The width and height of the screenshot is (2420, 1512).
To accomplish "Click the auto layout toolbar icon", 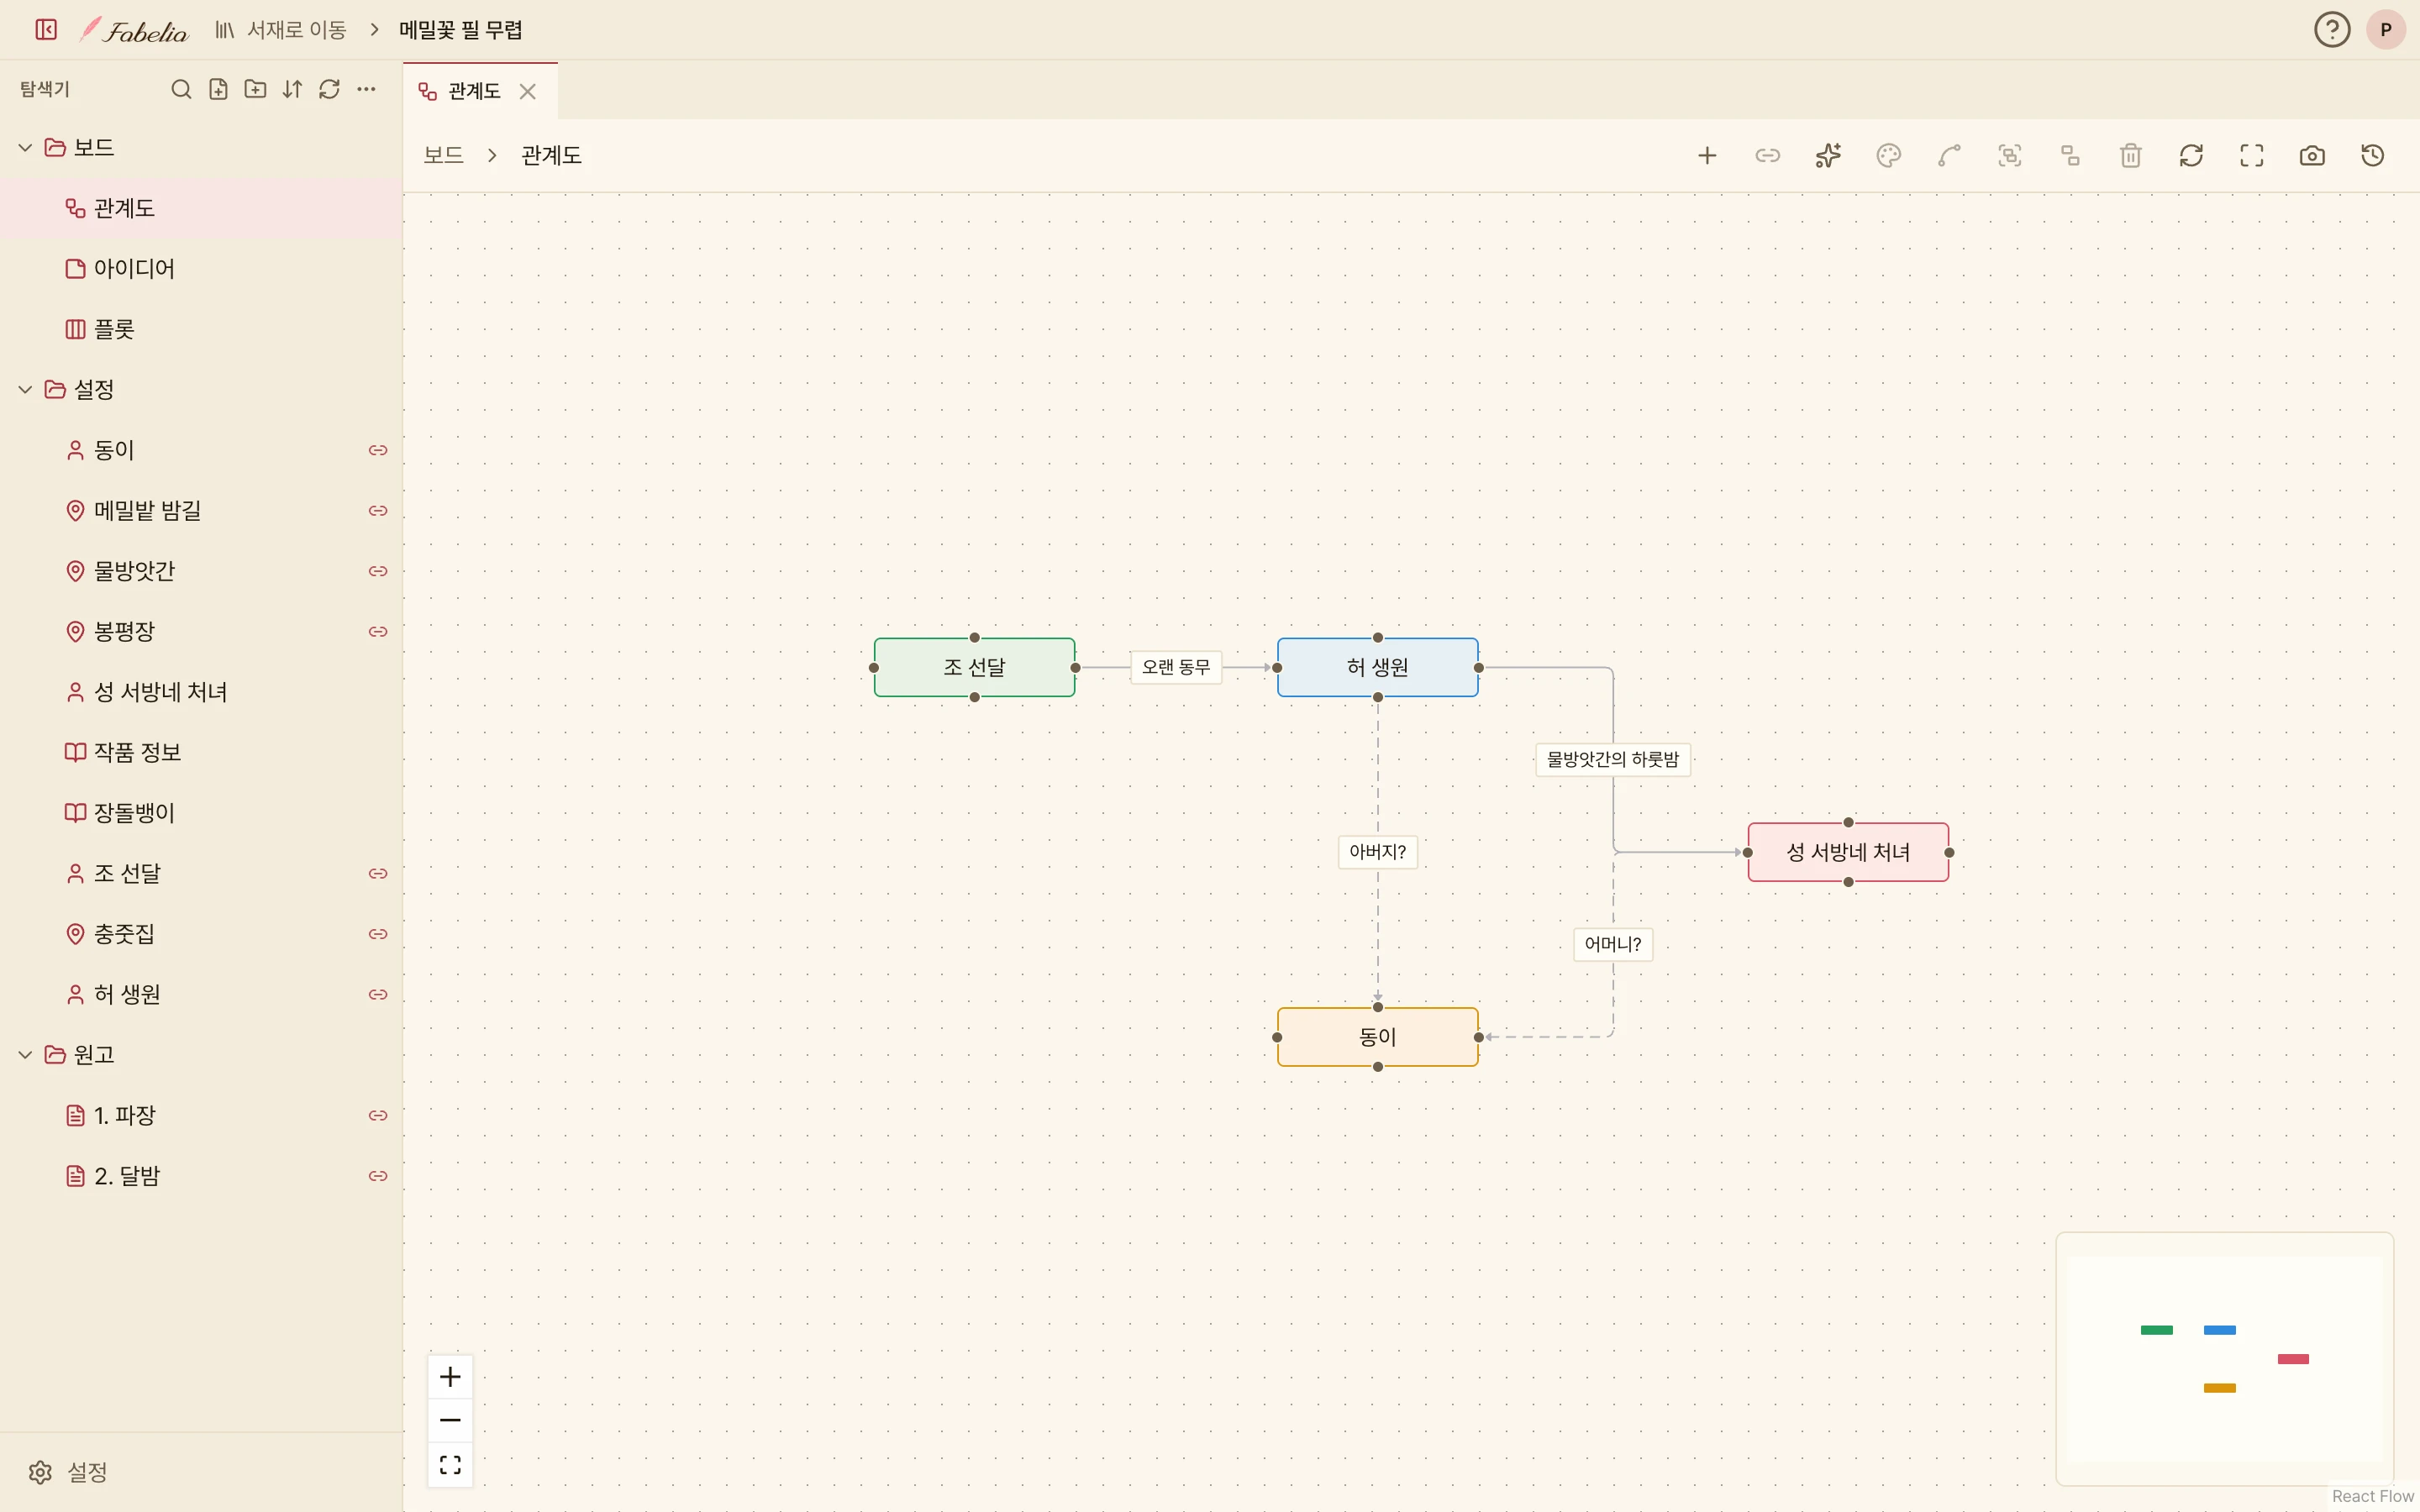I will click(x=2070, y=155).
